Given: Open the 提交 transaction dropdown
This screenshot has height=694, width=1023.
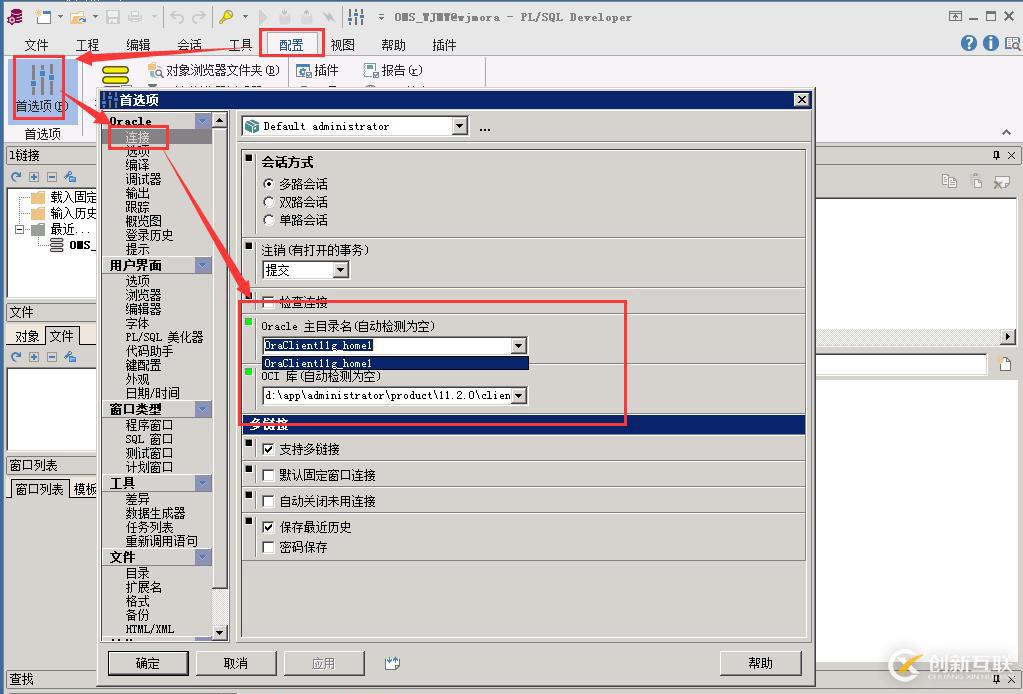Looking at the screenshot, I should point(339,269).
